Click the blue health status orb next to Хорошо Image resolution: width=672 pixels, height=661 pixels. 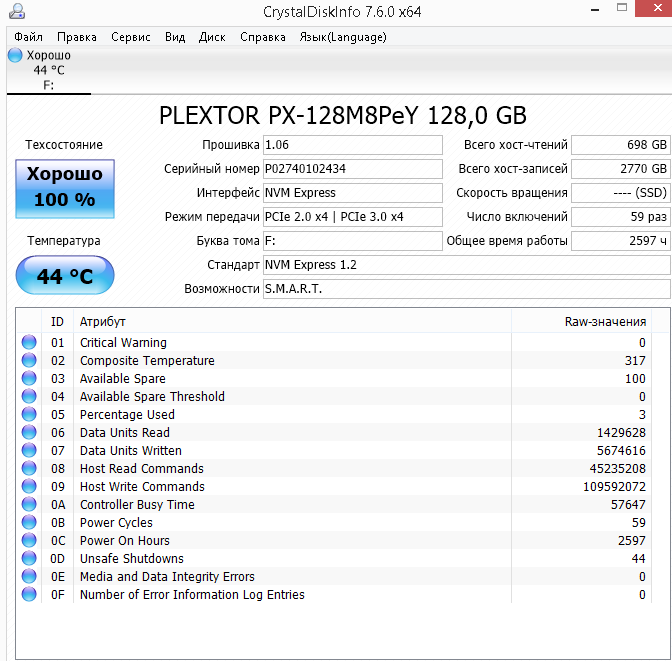pos(15,55)
